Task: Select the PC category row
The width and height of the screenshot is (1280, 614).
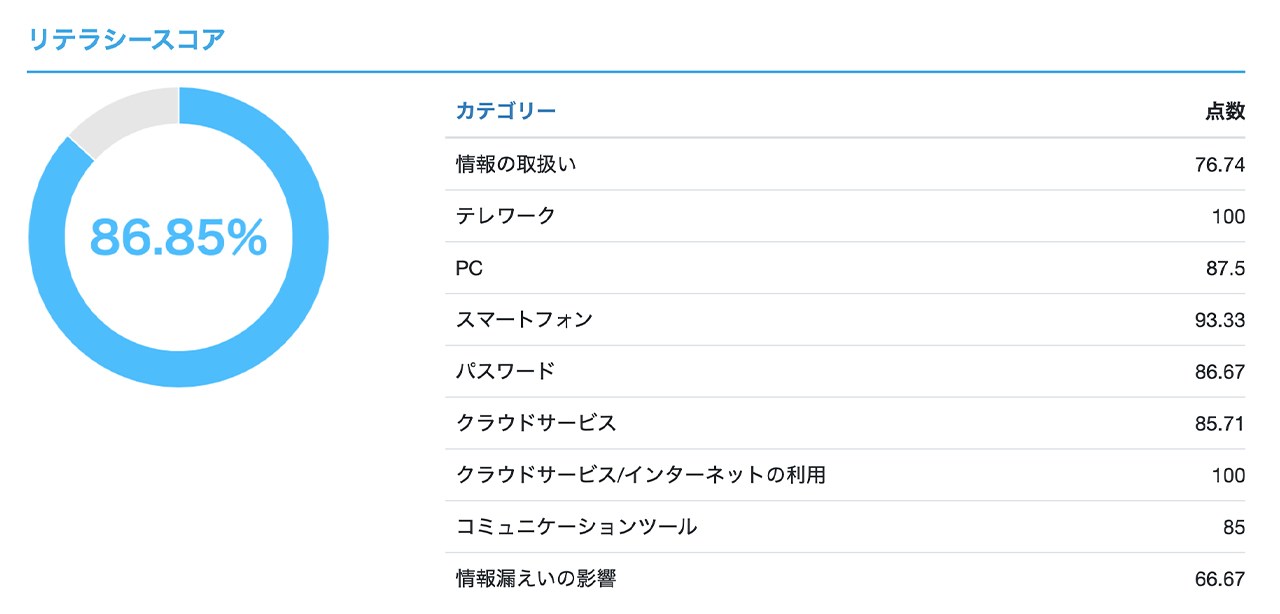Action: (x=846, y=268)
